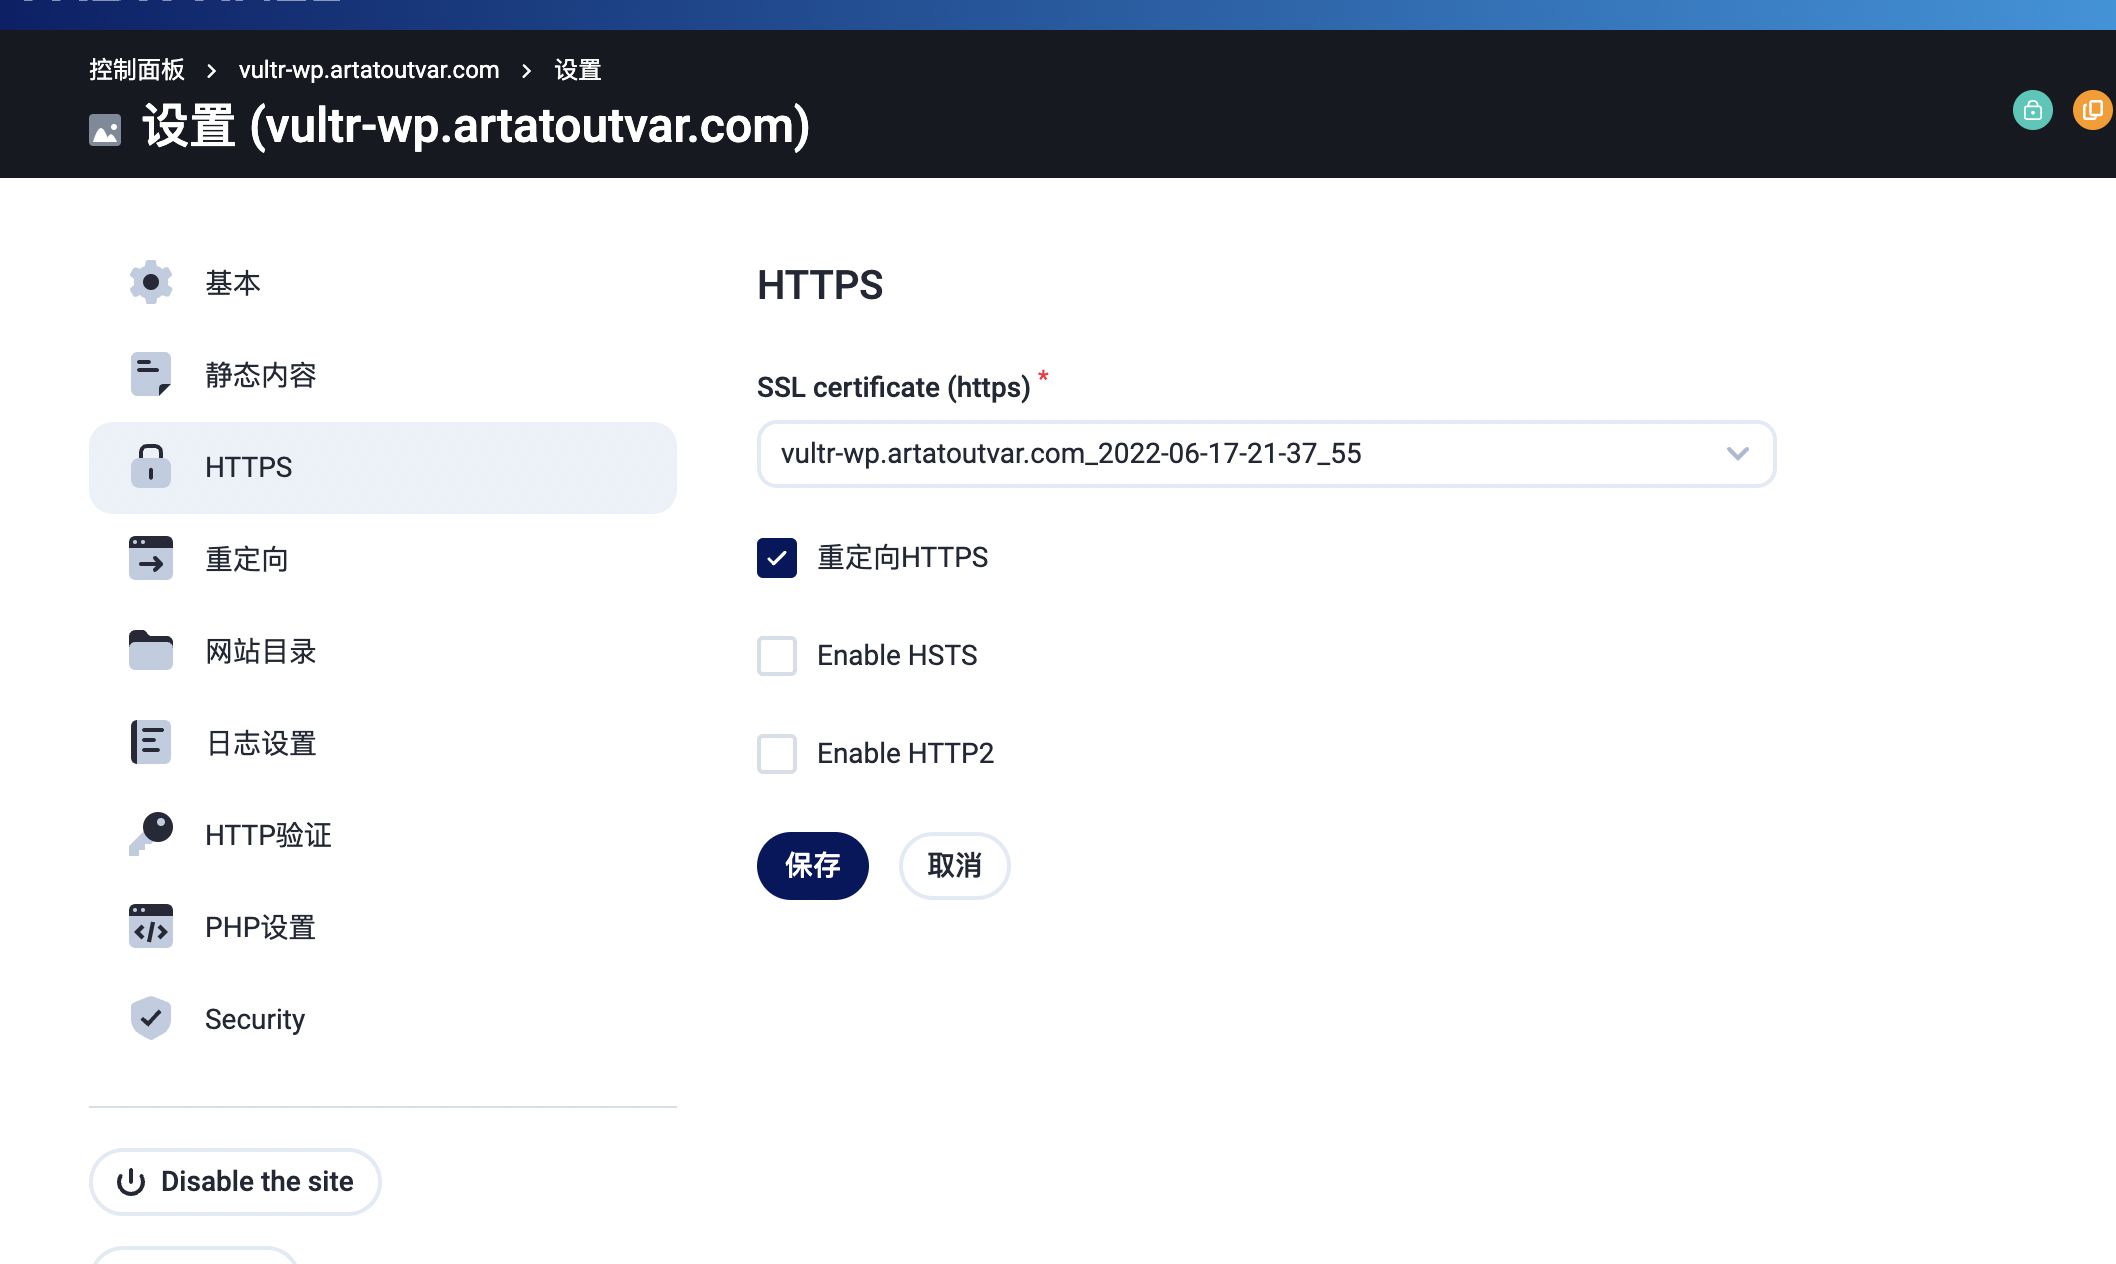Click the code icon for PHP设置
This screenshot has width=2116, height=1264.
click(151, 926)
